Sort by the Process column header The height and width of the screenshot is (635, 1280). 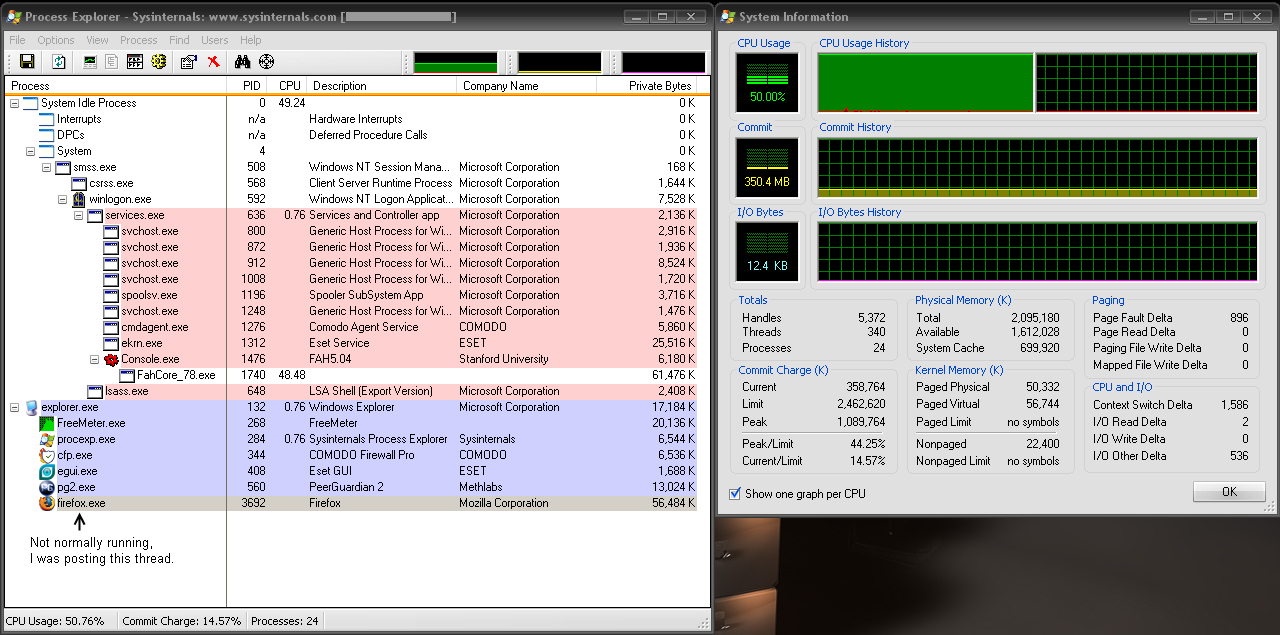[117, 86]
